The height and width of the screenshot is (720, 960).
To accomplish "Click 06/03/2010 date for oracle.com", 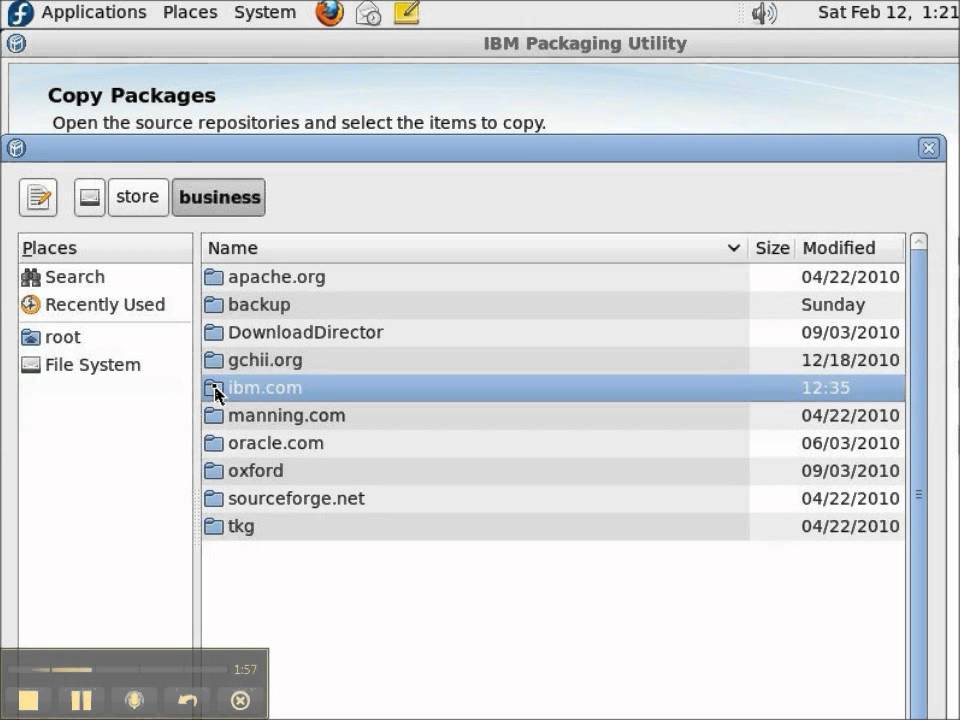I will (850, 443).
